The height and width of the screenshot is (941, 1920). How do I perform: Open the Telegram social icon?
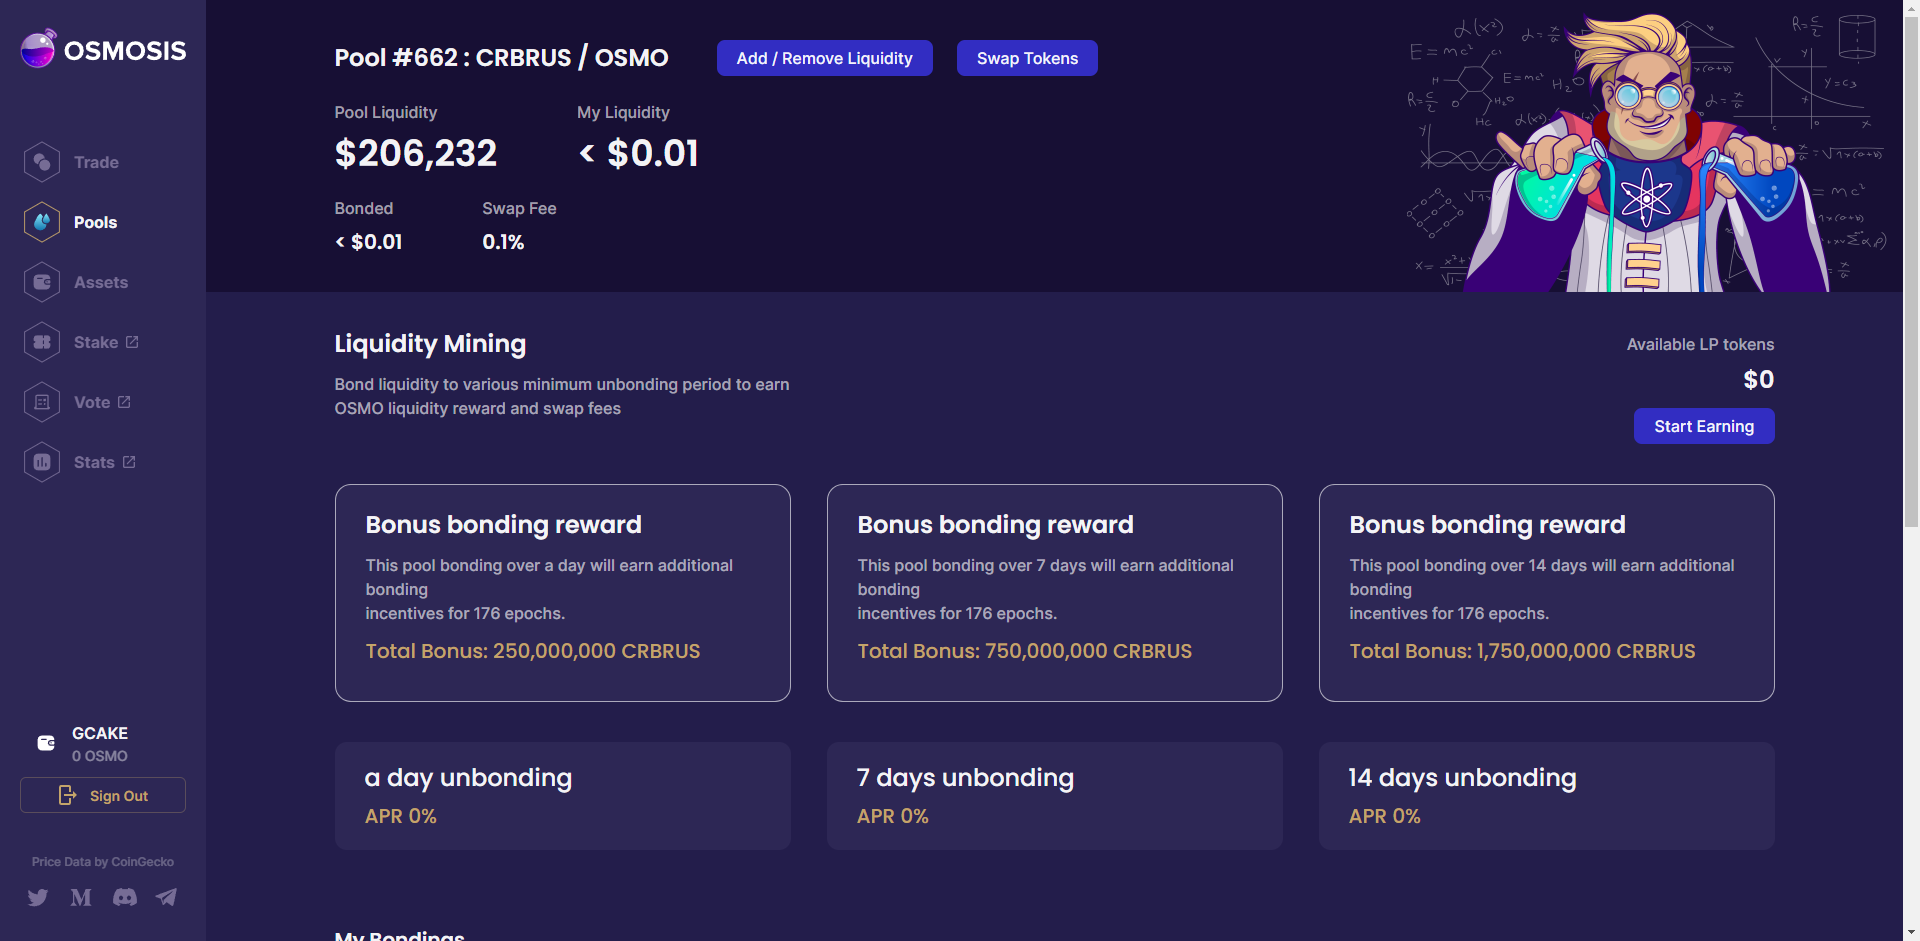pyautogui.click(x=166, y=897)
